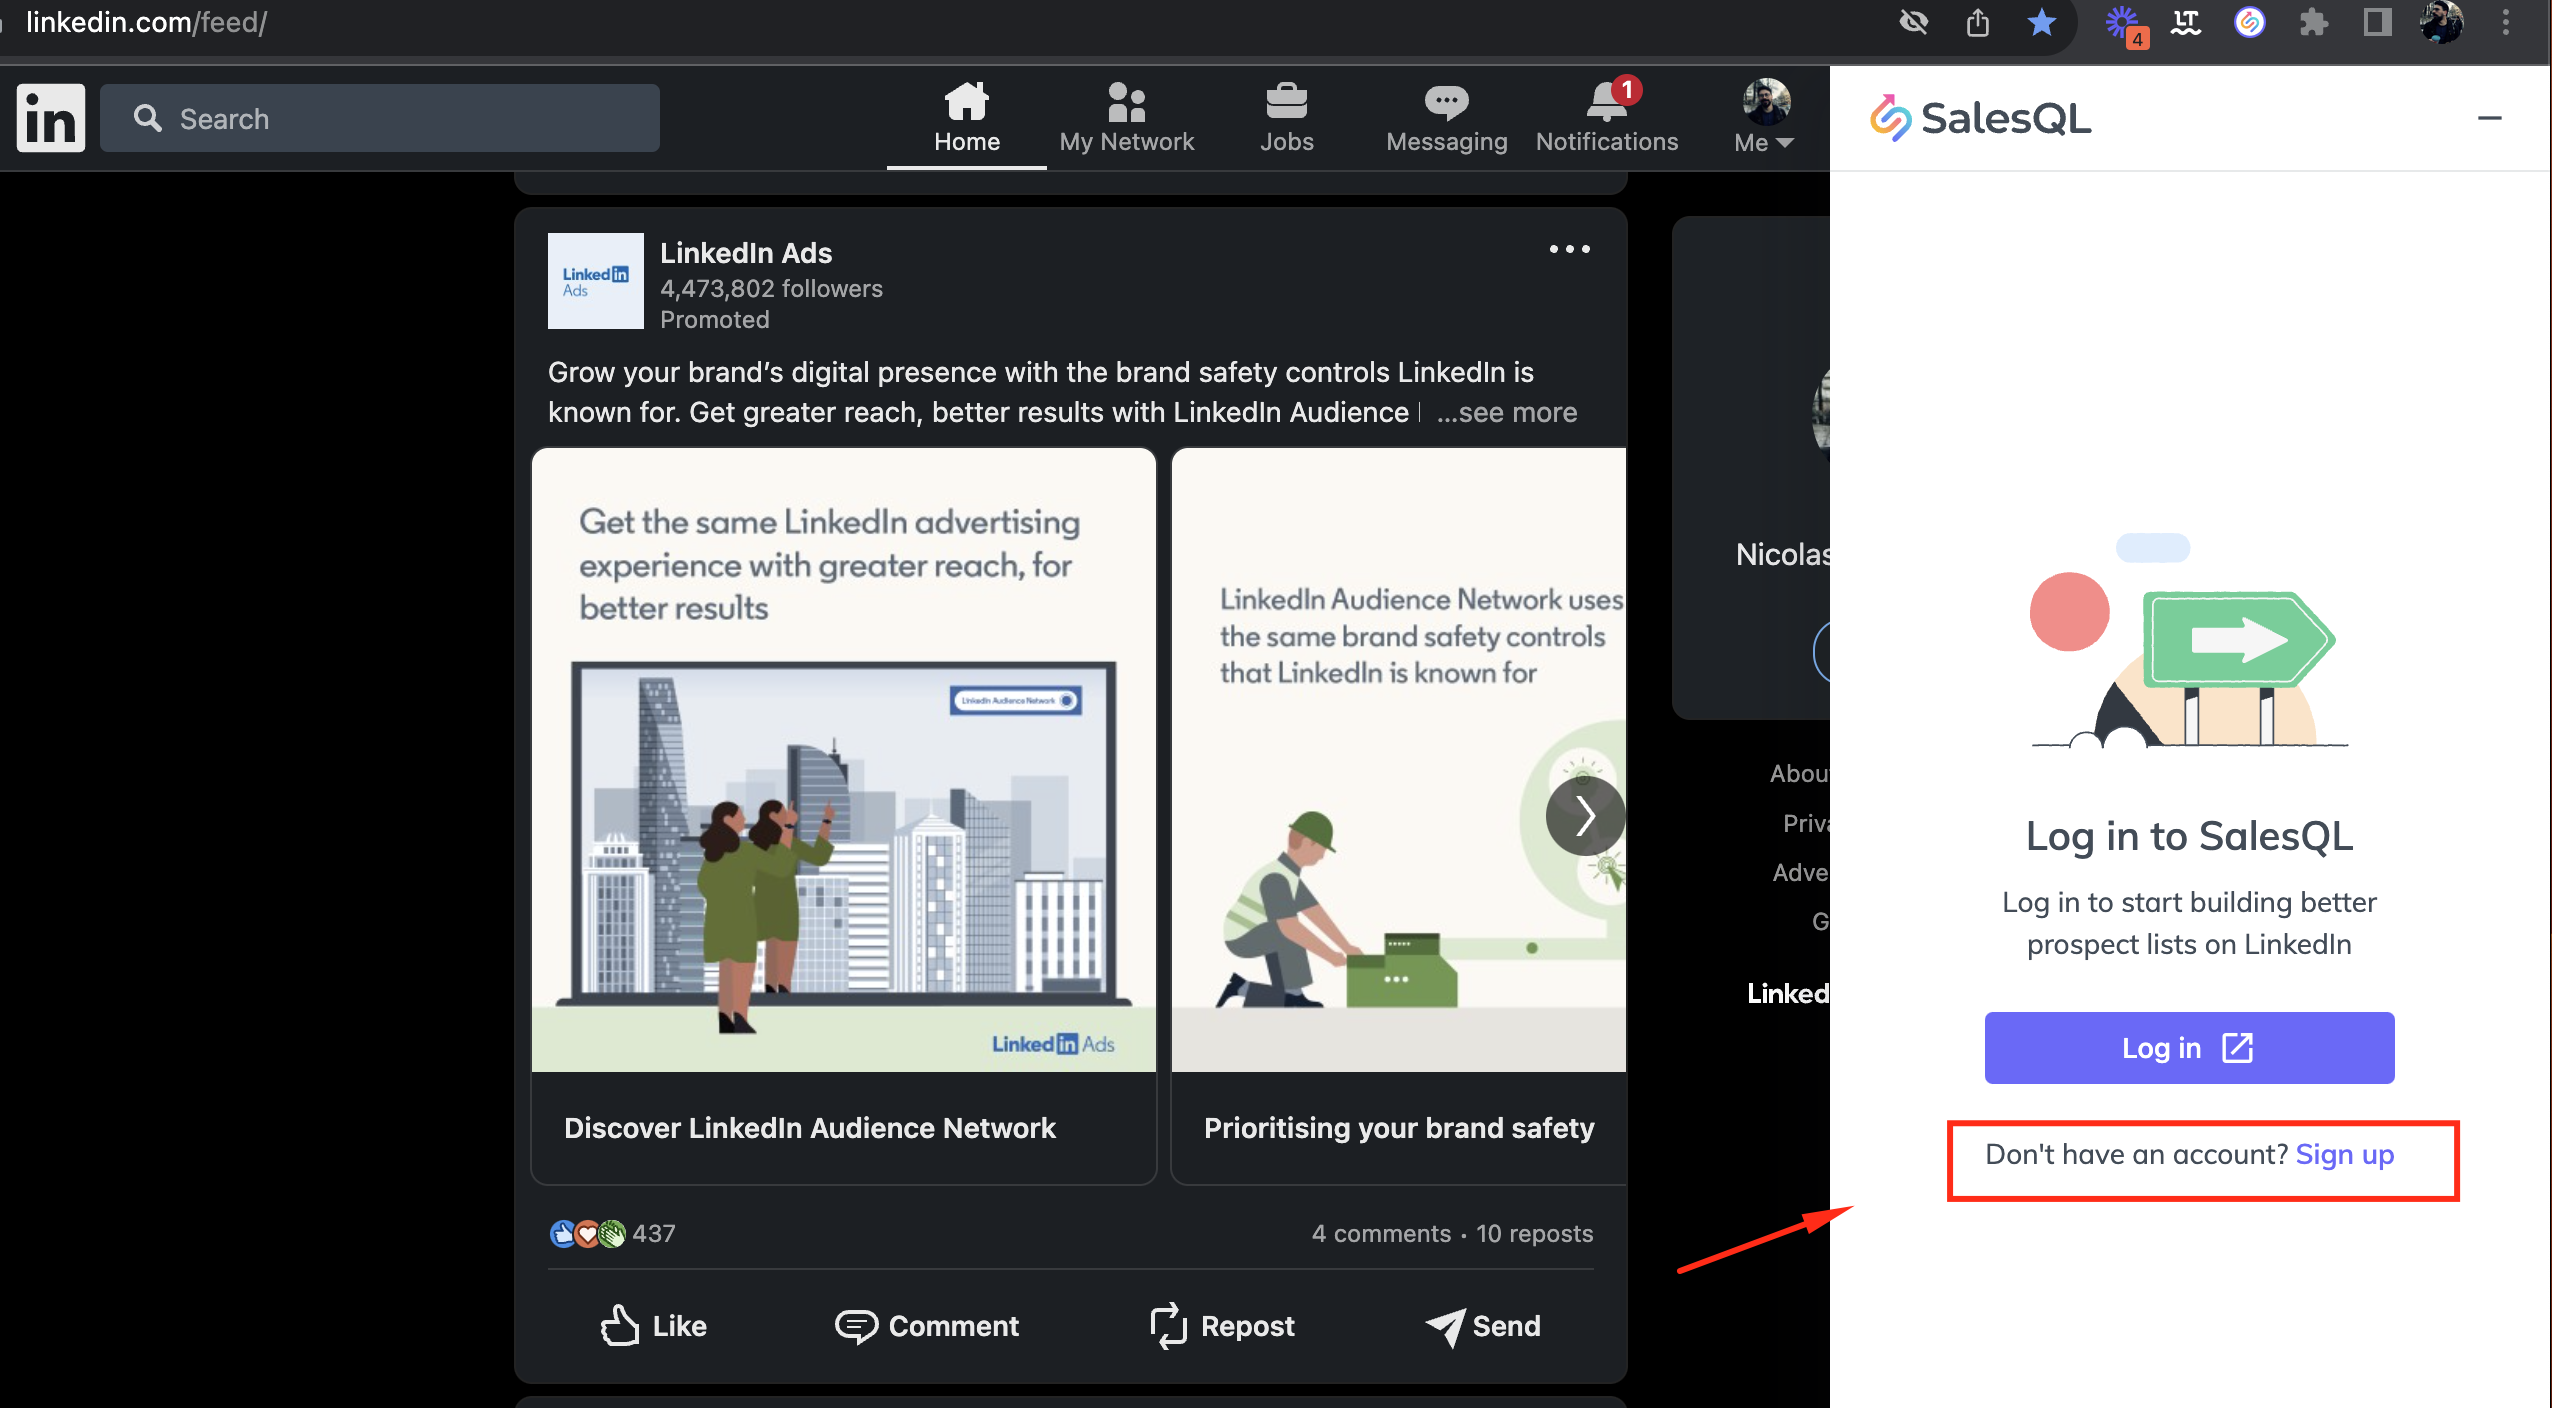View the 437 reactions list
The height and width of the screenshot is (1408, 2552).
click(x=612, y=1233)
